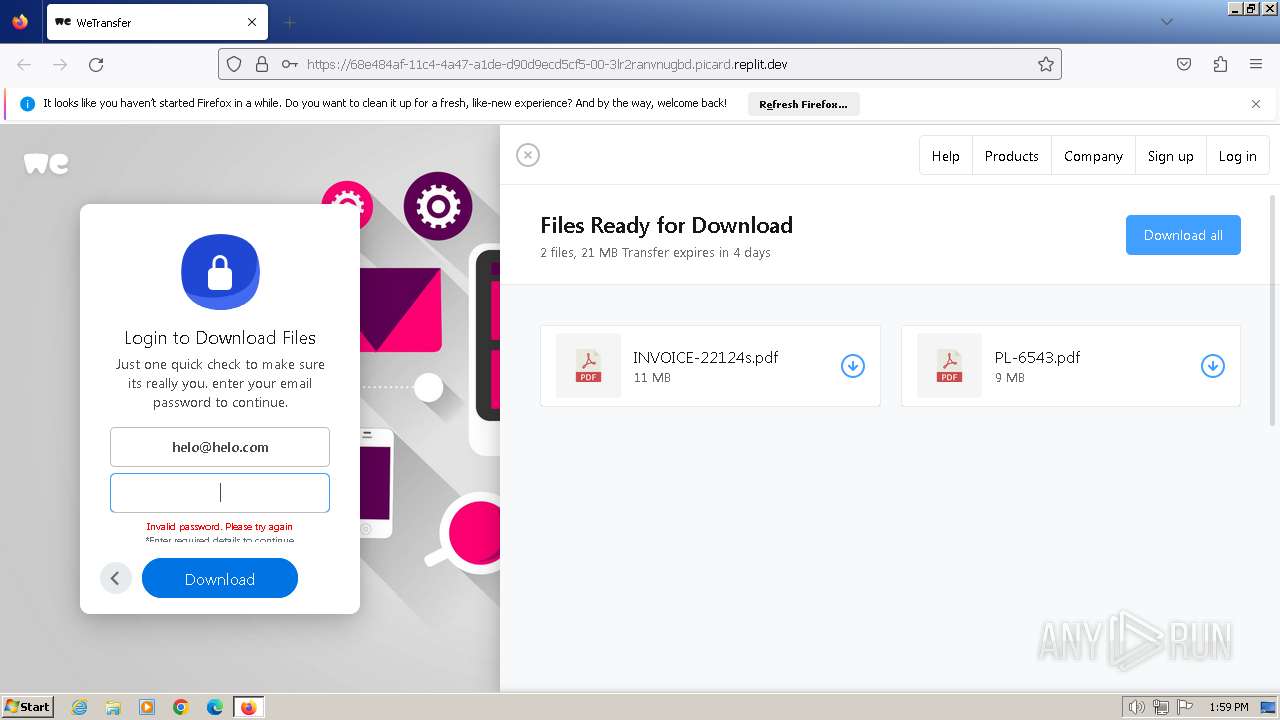Select the WeTransfer browser tab

pyautogui.click(x=157, y=22)
